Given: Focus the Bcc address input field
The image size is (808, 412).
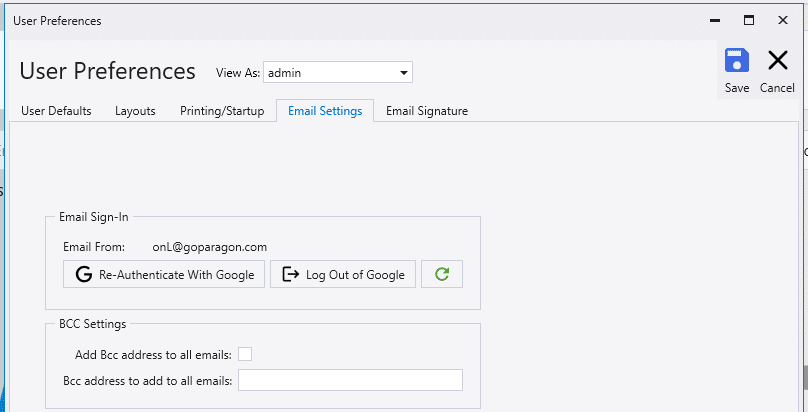Looking at the screenshot, I should click(350, 380).
